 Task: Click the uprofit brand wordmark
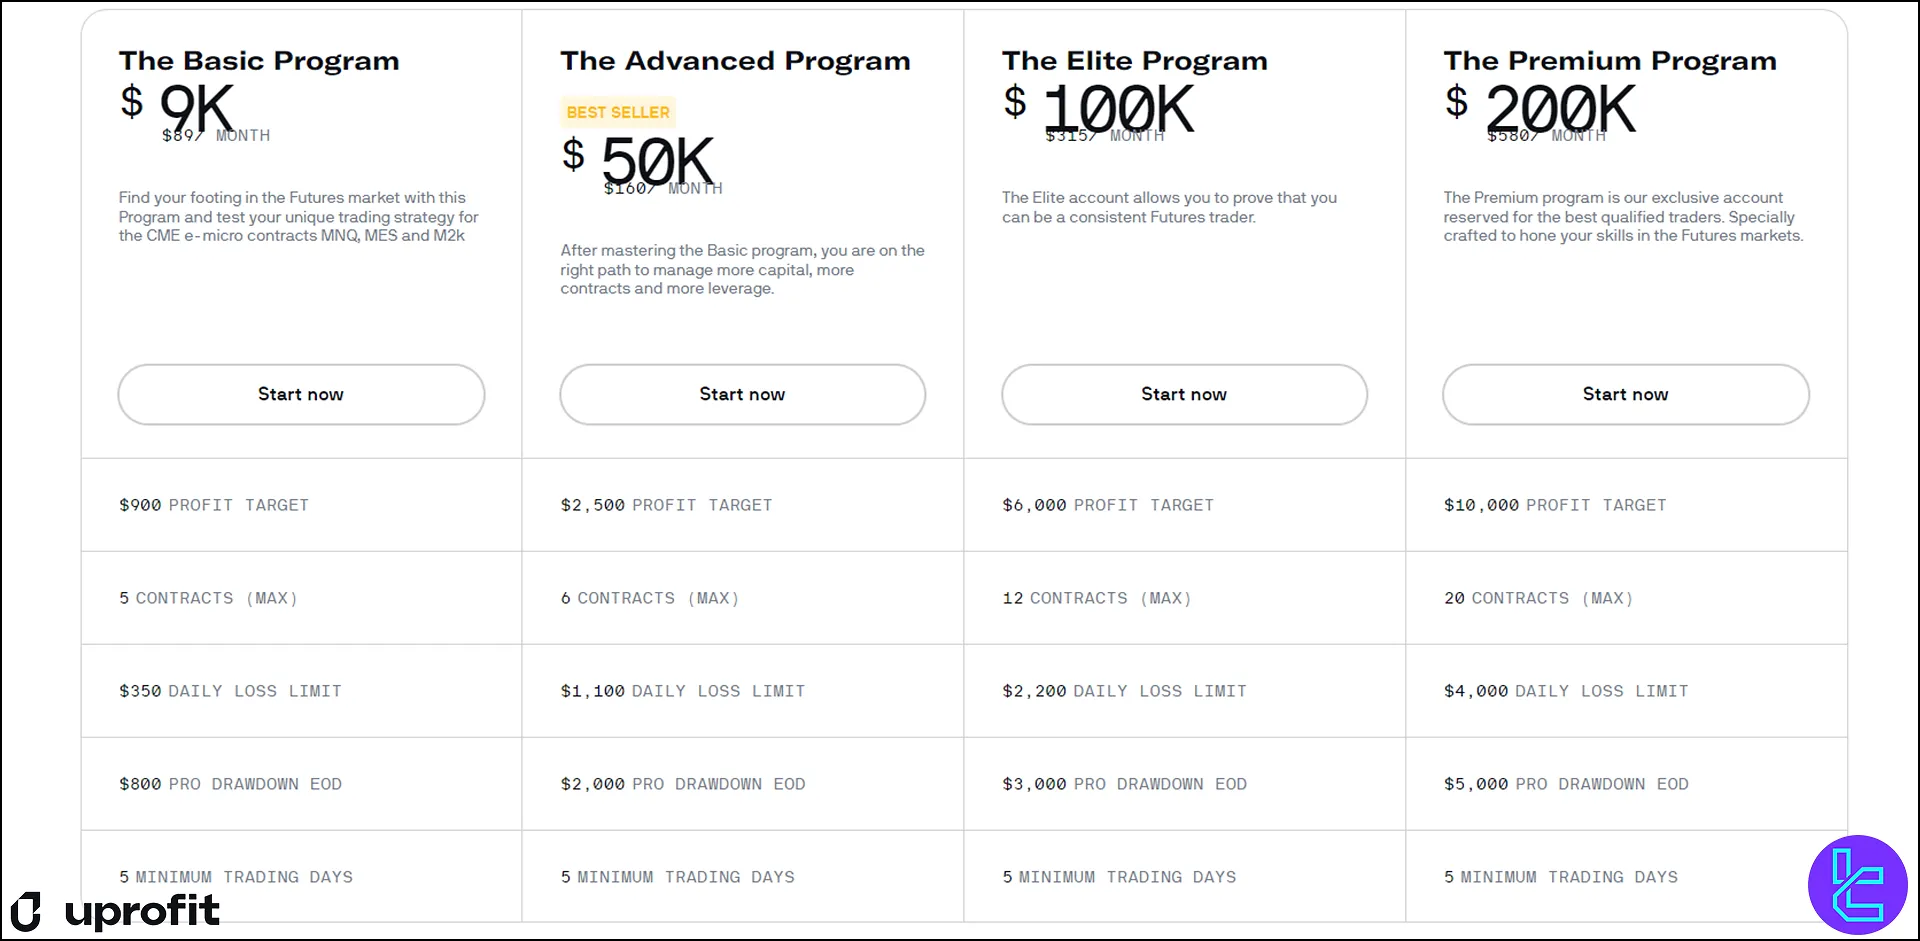(142, 911)
